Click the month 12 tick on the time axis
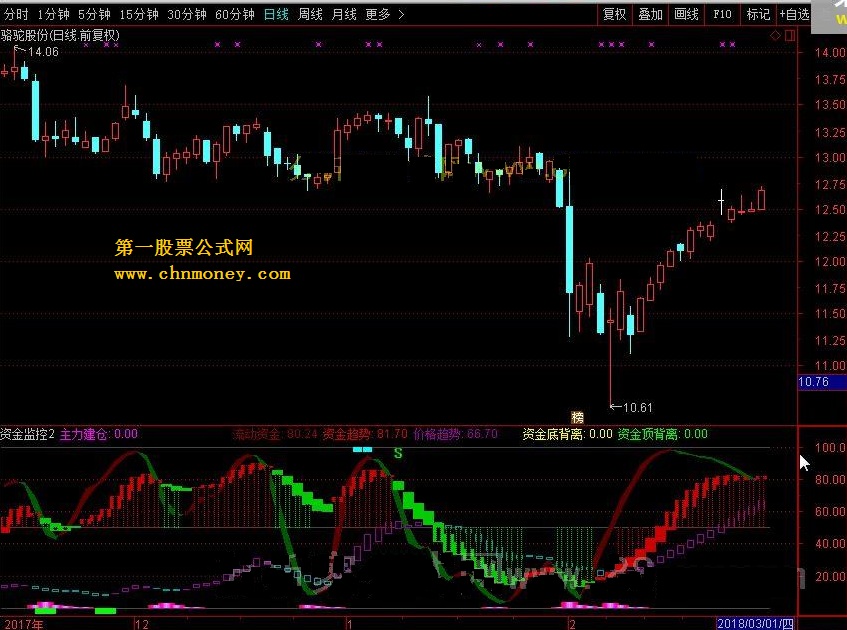847x630 pixels. (142, 625)
